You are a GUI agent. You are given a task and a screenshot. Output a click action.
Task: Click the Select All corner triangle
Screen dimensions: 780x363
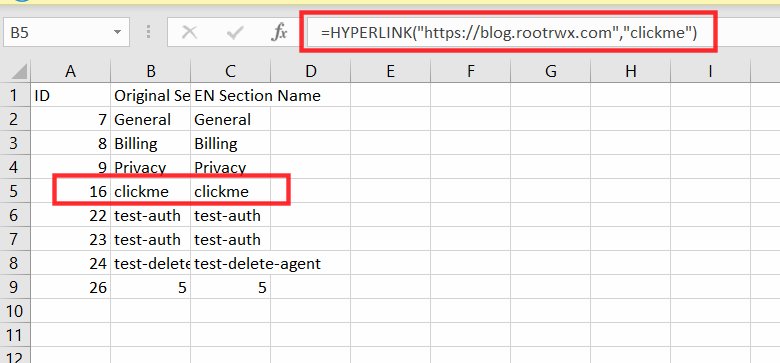pyautogui.click(x=19, y=72)
